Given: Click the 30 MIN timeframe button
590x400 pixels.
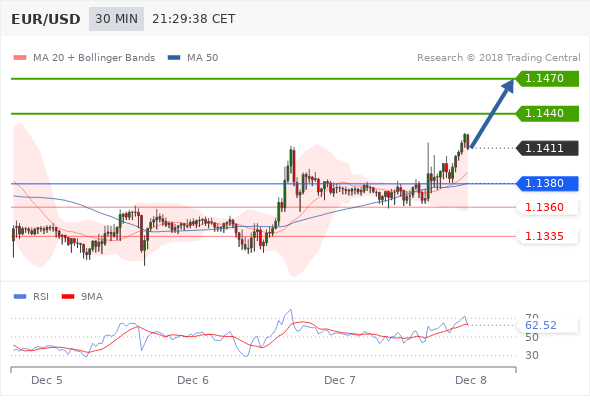Looking at the screenshot, I should pyautogui.click(x=116, y=19).
